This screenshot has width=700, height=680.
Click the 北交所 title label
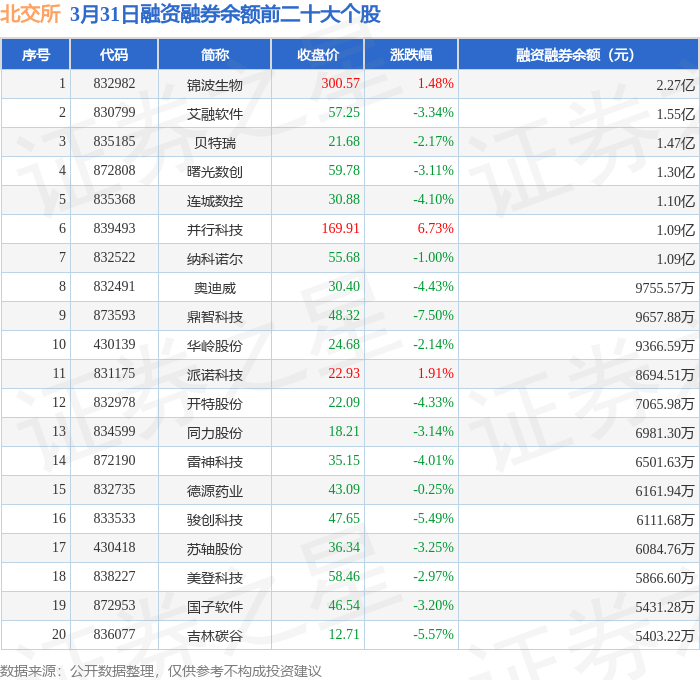[30, 13]
